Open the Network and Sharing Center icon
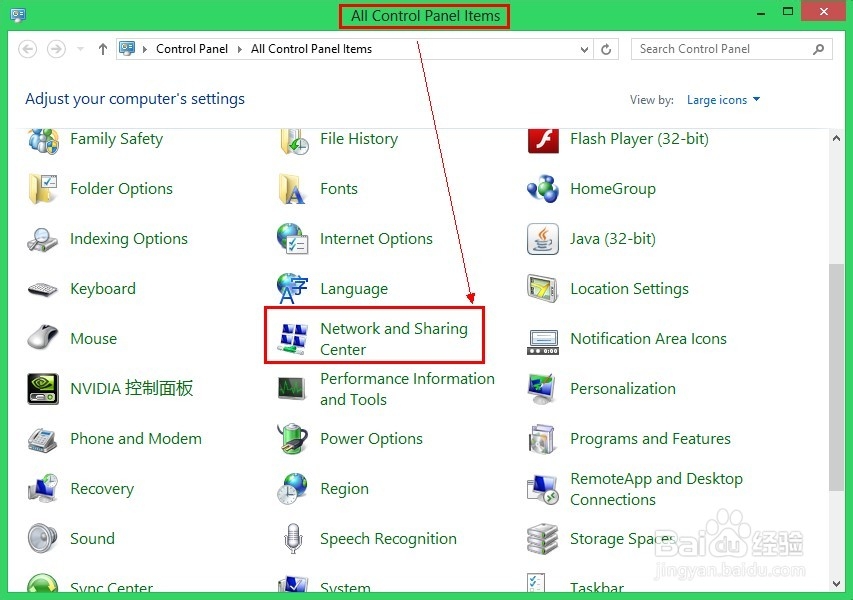 (293, 338)
